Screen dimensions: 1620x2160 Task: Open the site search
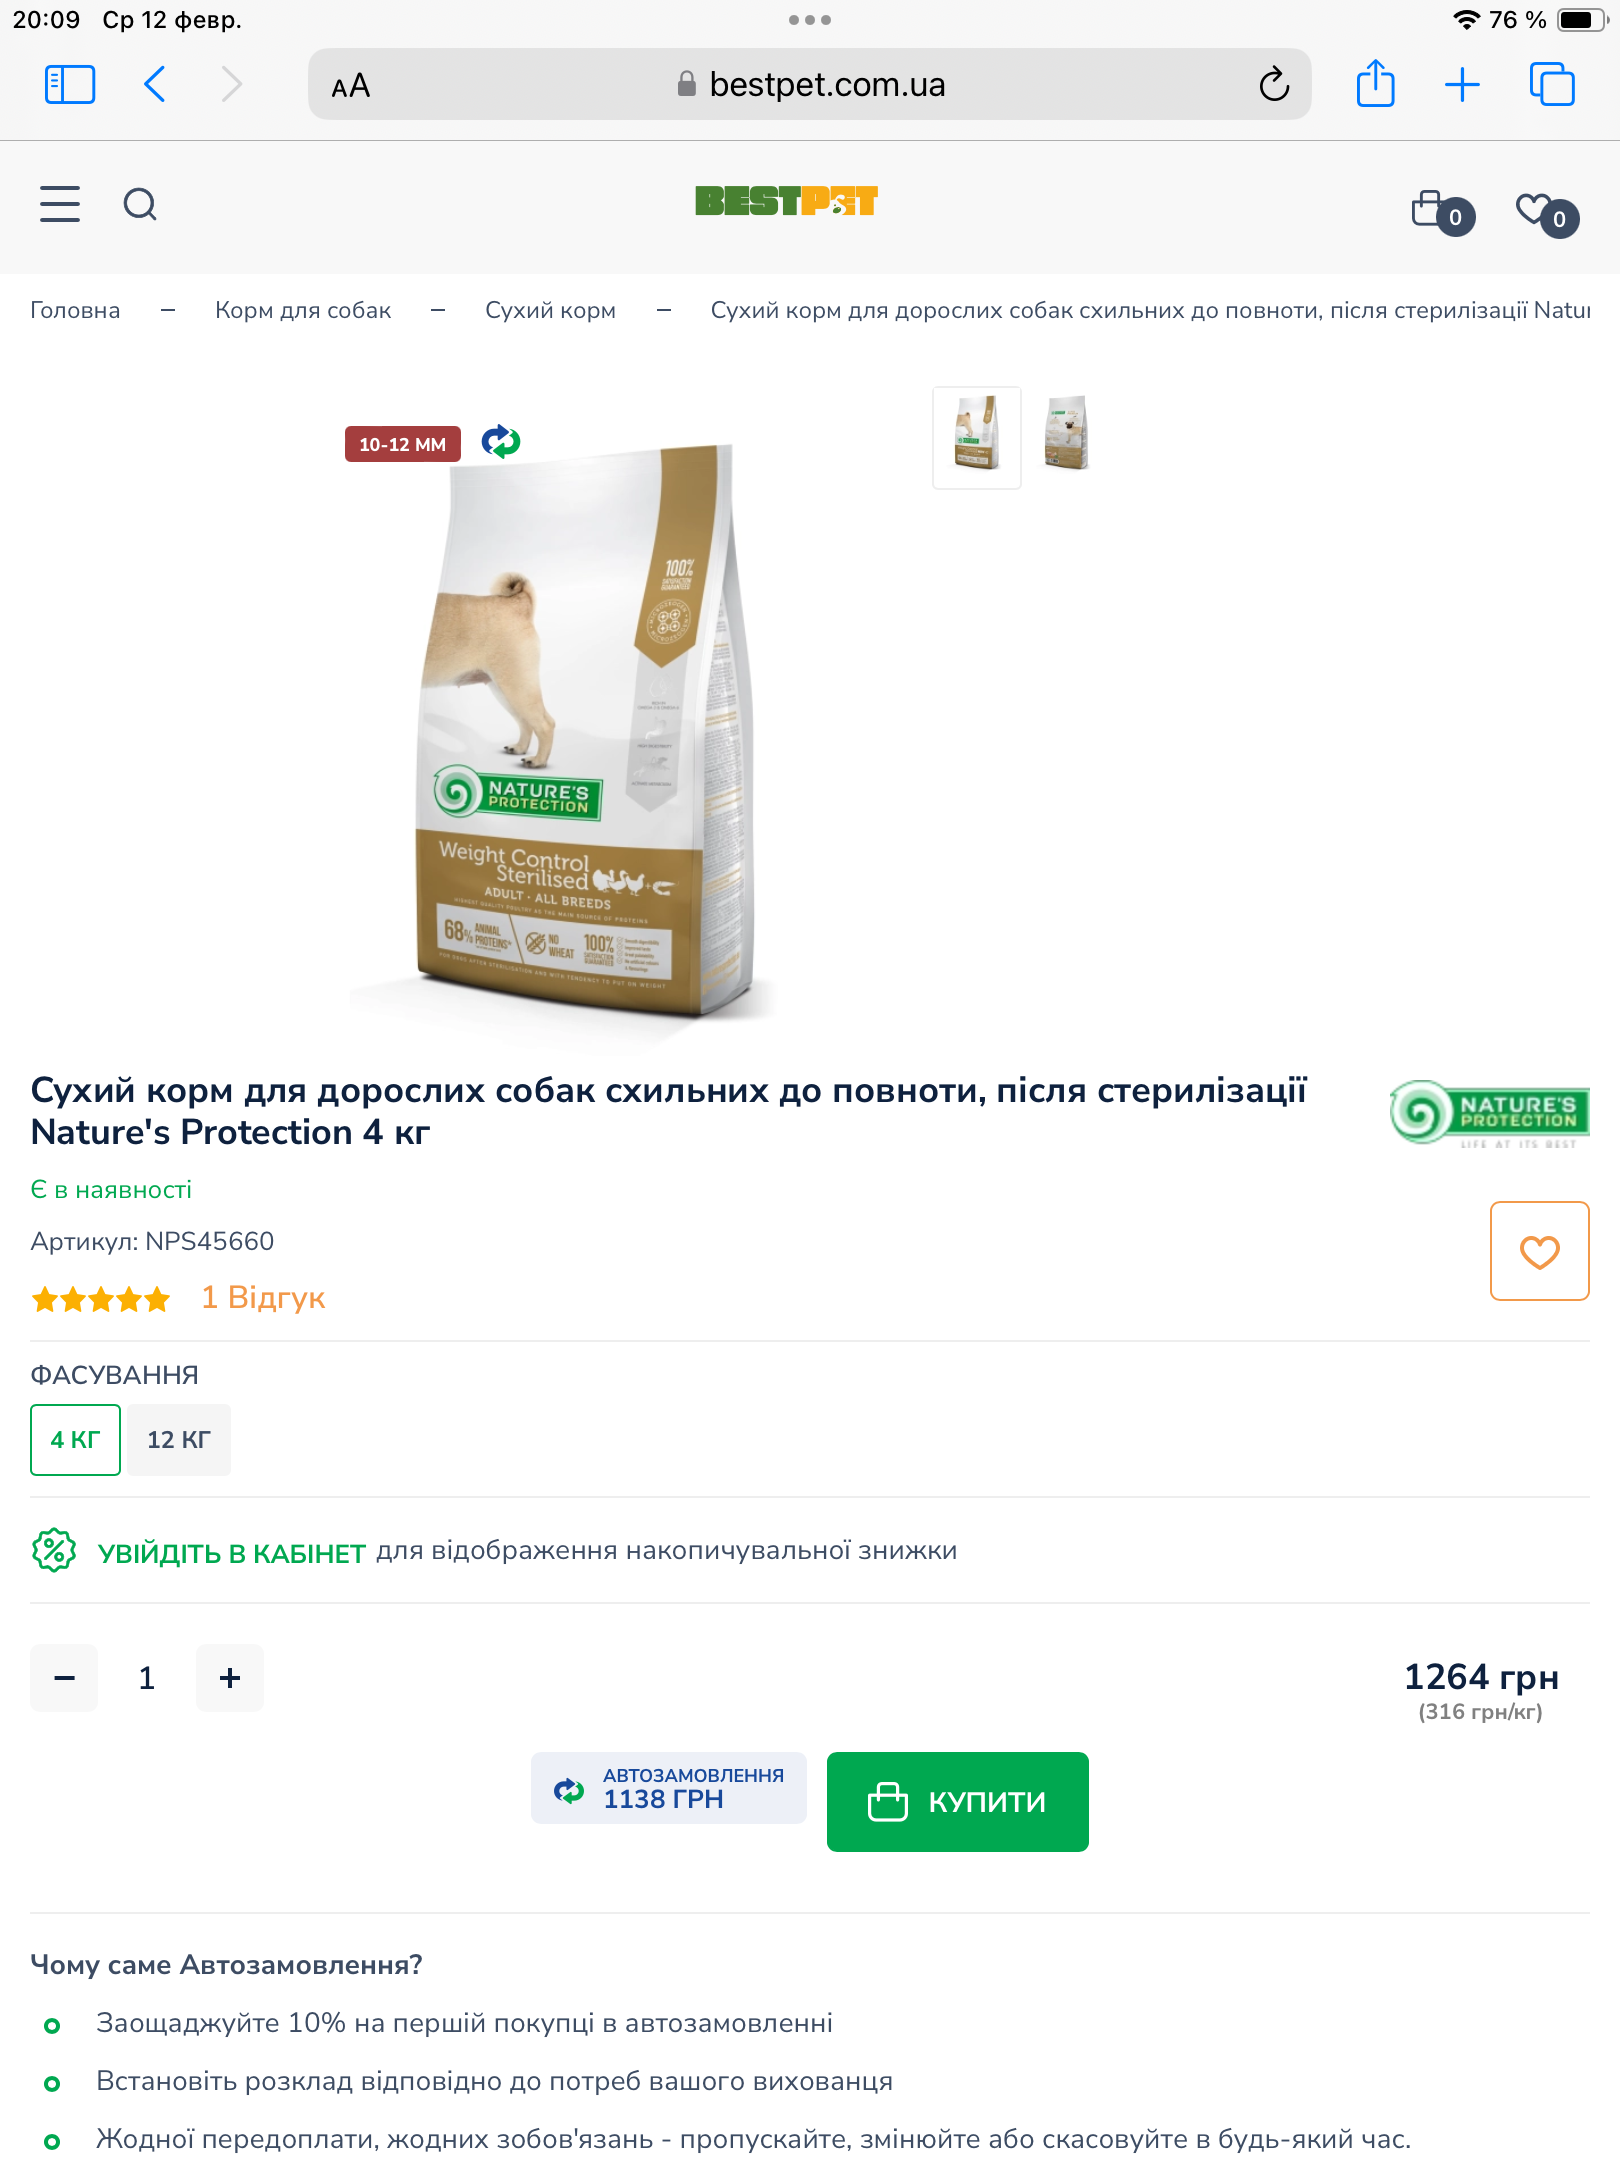[x=140, y=204]
